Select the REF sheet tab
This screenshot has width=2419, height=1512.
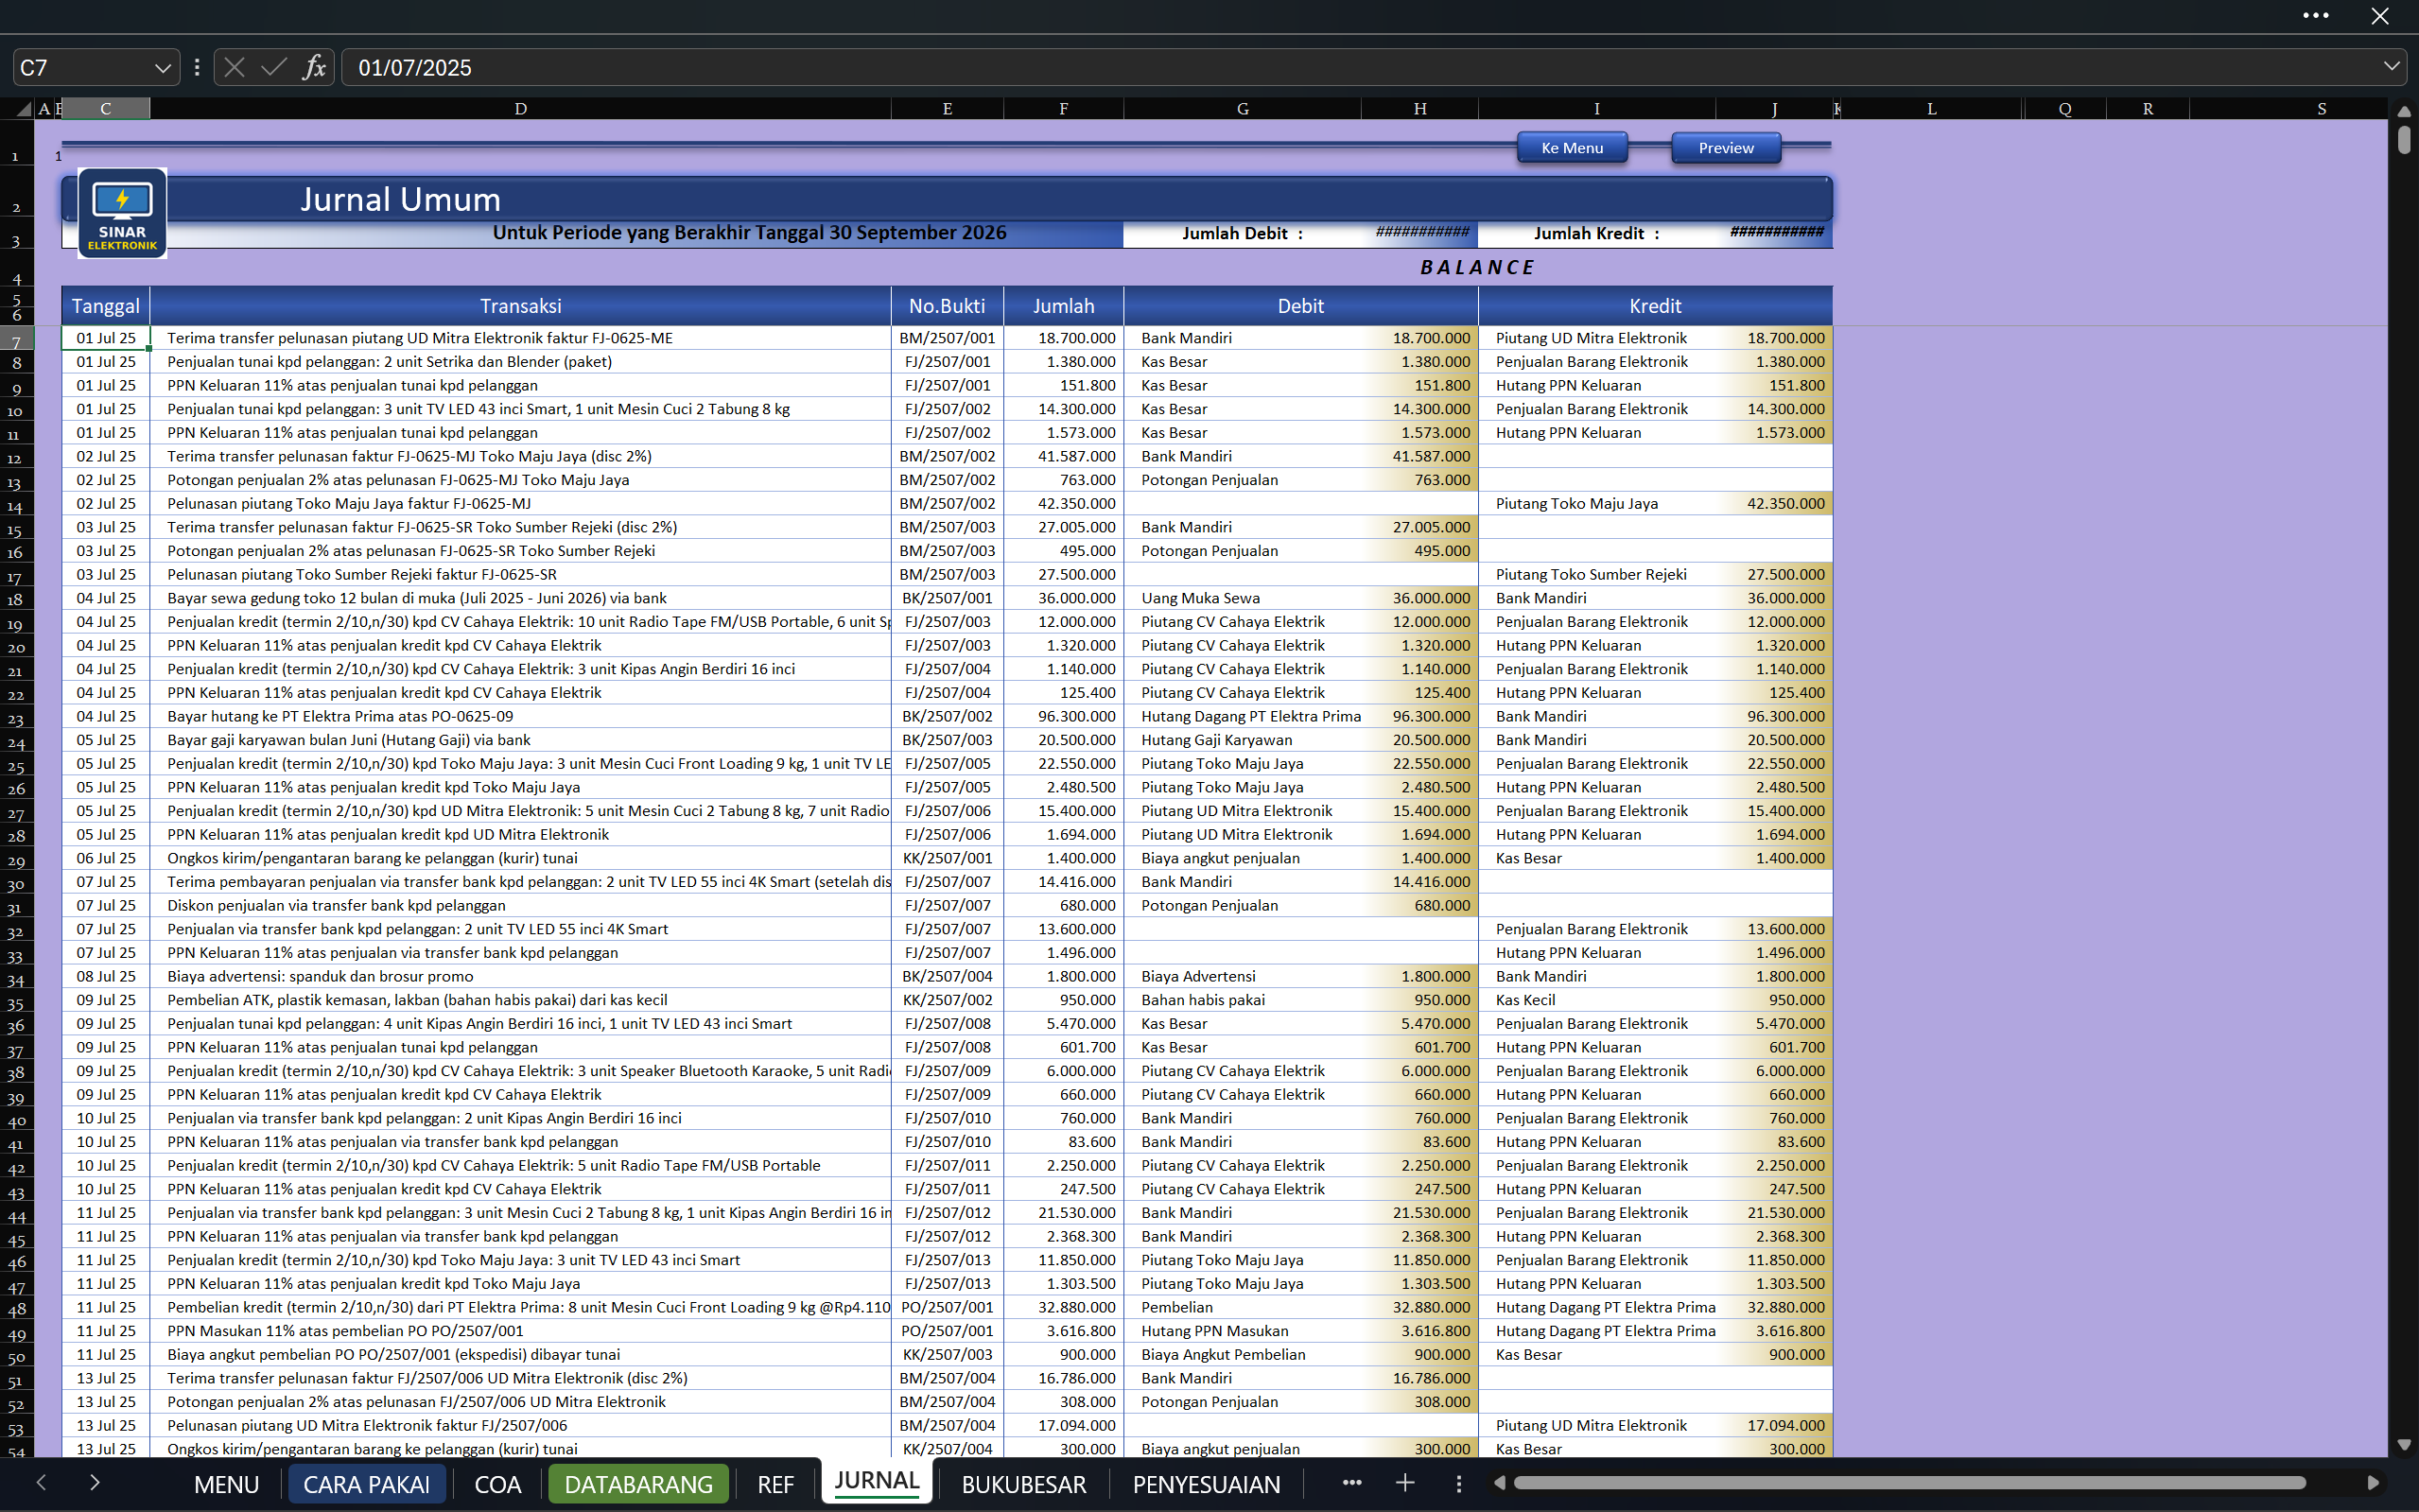775,1484
